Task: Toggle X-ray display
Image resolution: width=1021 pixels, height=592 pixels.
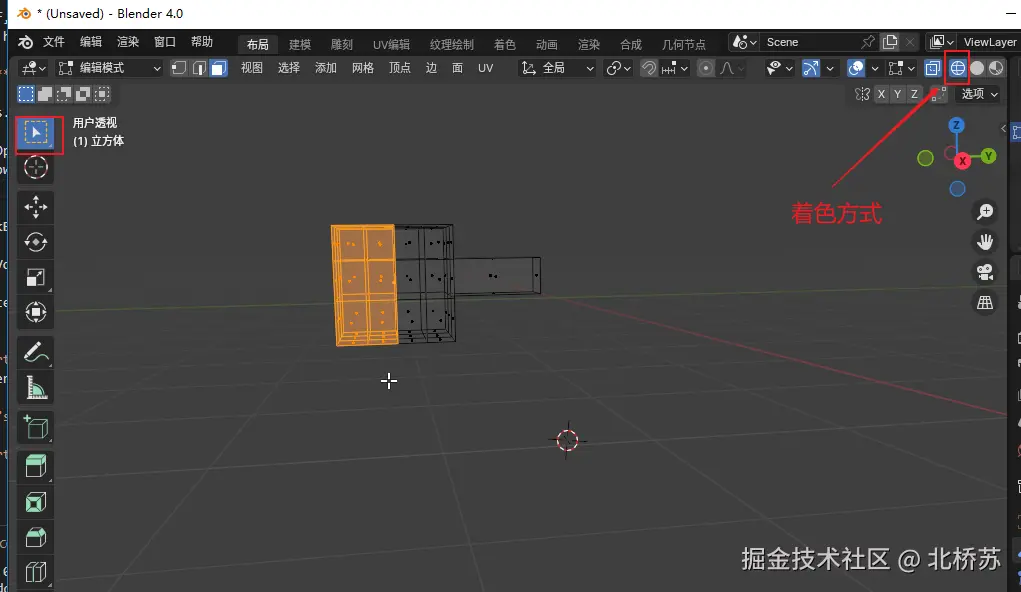Action: (932, 68)
